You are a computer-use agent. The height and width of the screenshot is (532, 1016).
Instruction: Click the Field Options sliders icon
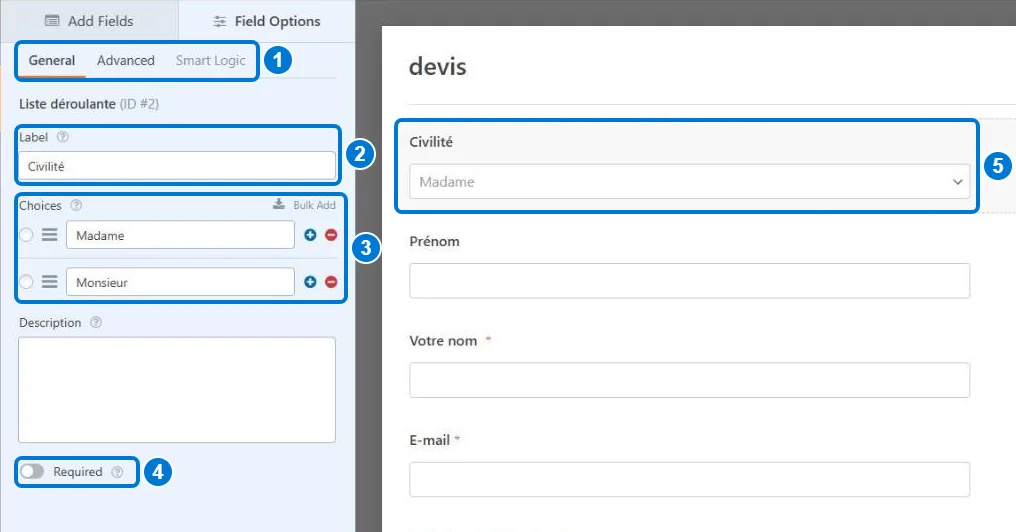220,21
